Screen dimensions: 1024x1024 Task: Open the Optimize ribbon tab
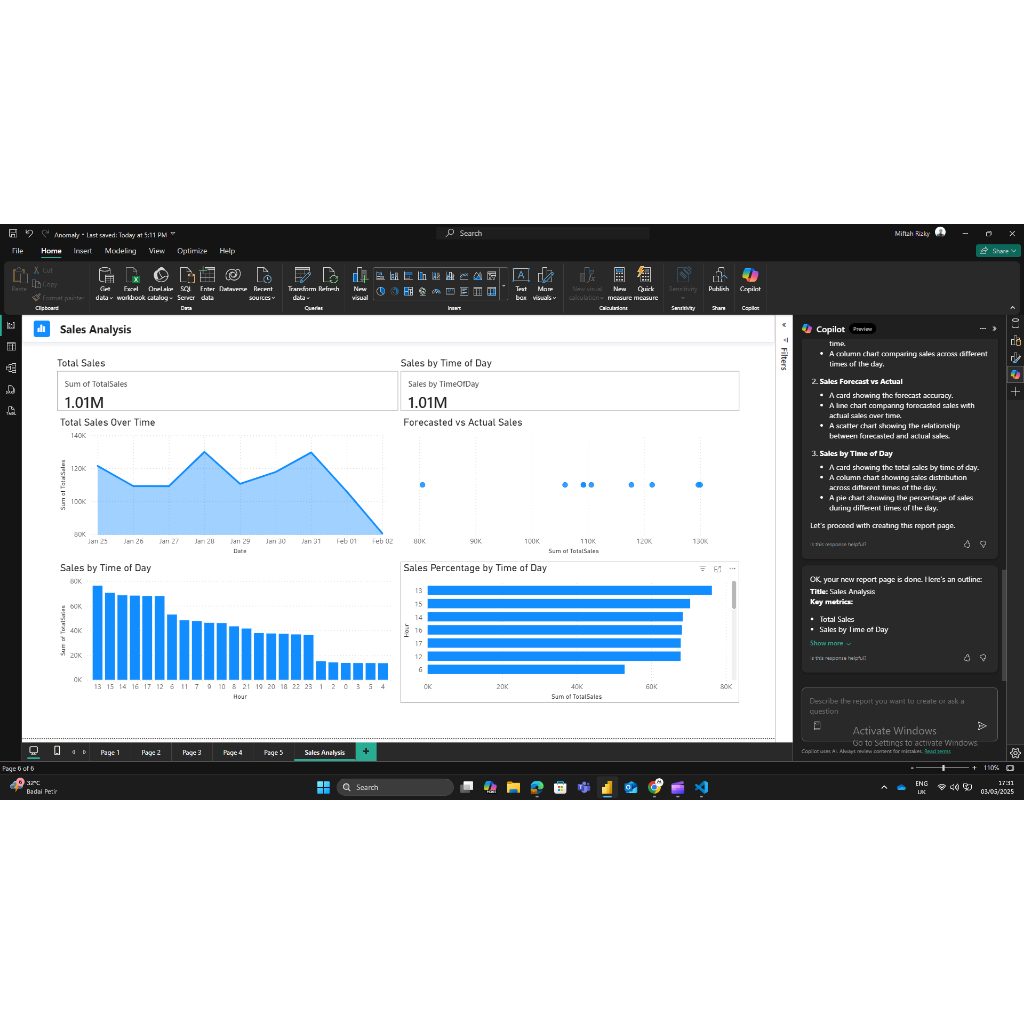click(192, 251)
